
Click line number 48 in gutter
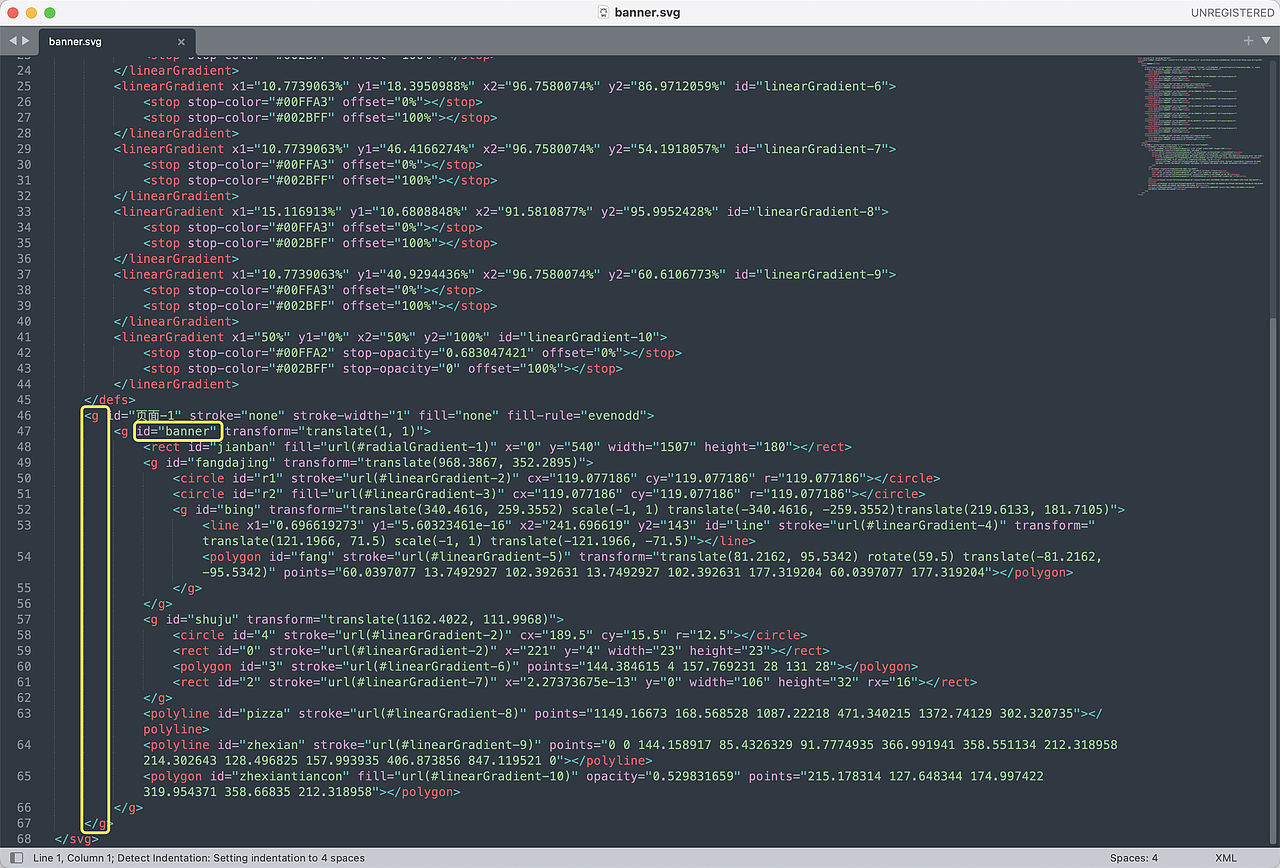(24, 447)
